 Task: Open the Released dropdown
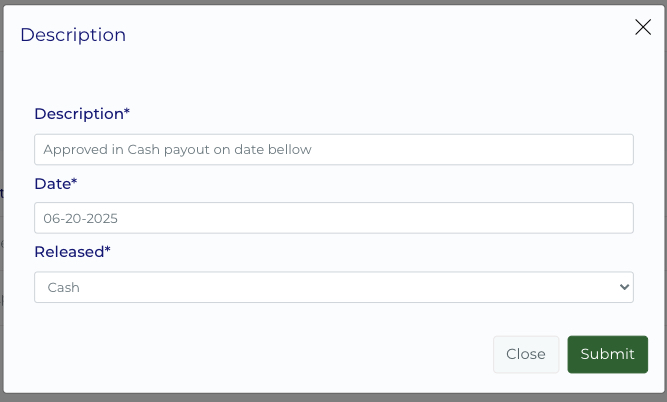tap(333, 287)
